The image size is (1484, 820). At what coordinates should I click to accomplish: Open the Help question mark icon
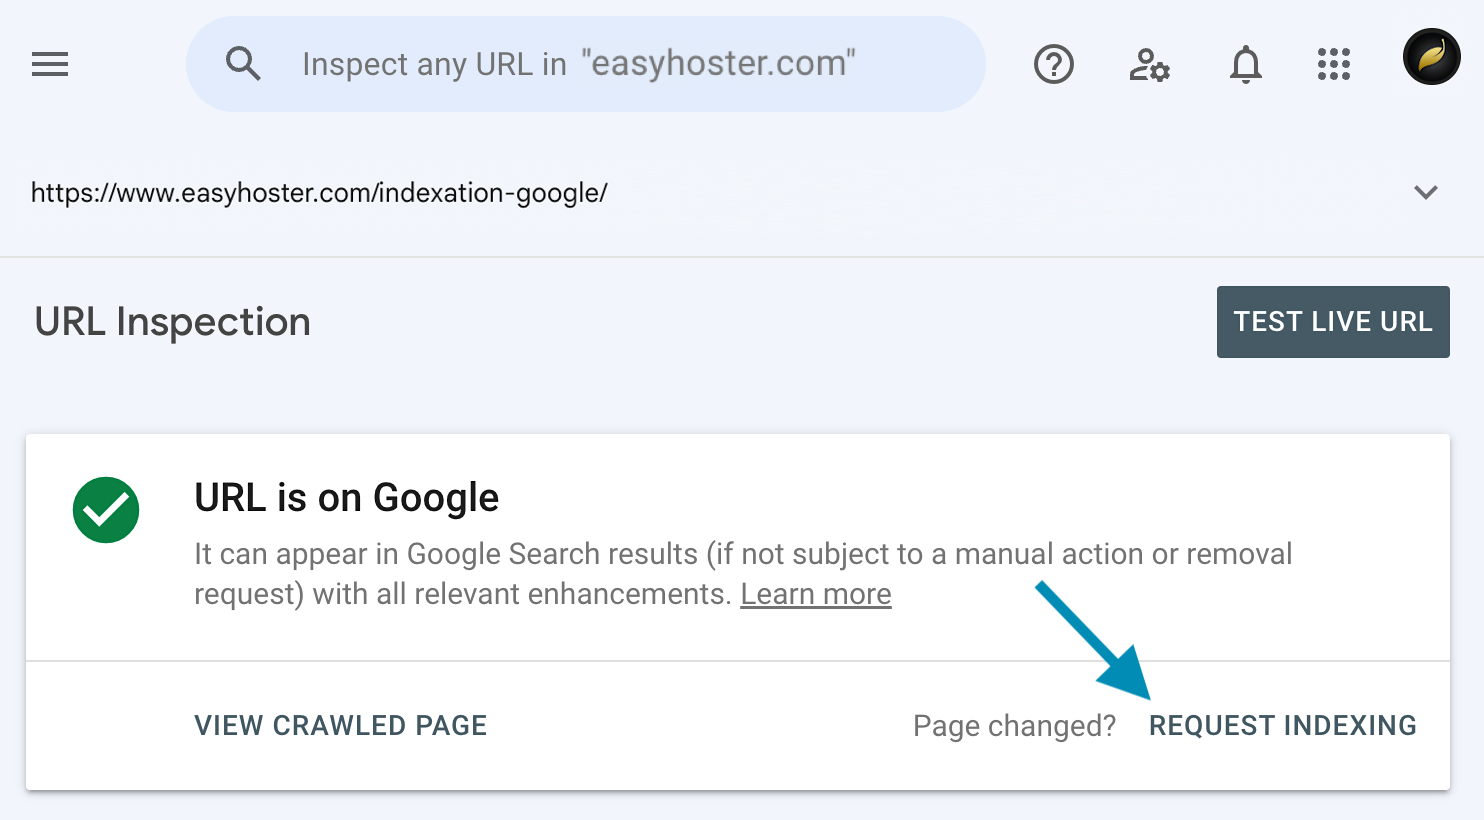pyautogui.click(x=1053, y=65)
